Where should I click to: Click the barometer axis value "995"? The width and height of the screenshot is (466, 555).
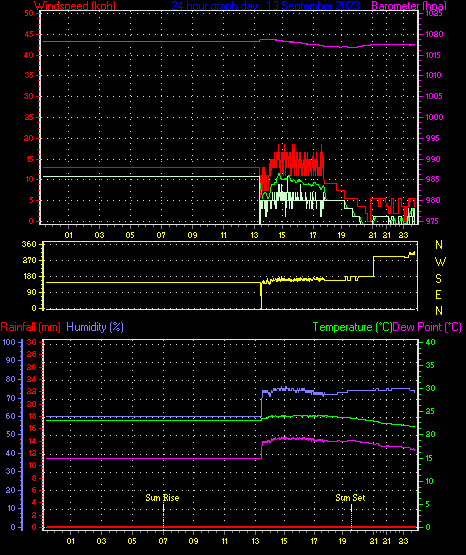(x=432, y=138)
